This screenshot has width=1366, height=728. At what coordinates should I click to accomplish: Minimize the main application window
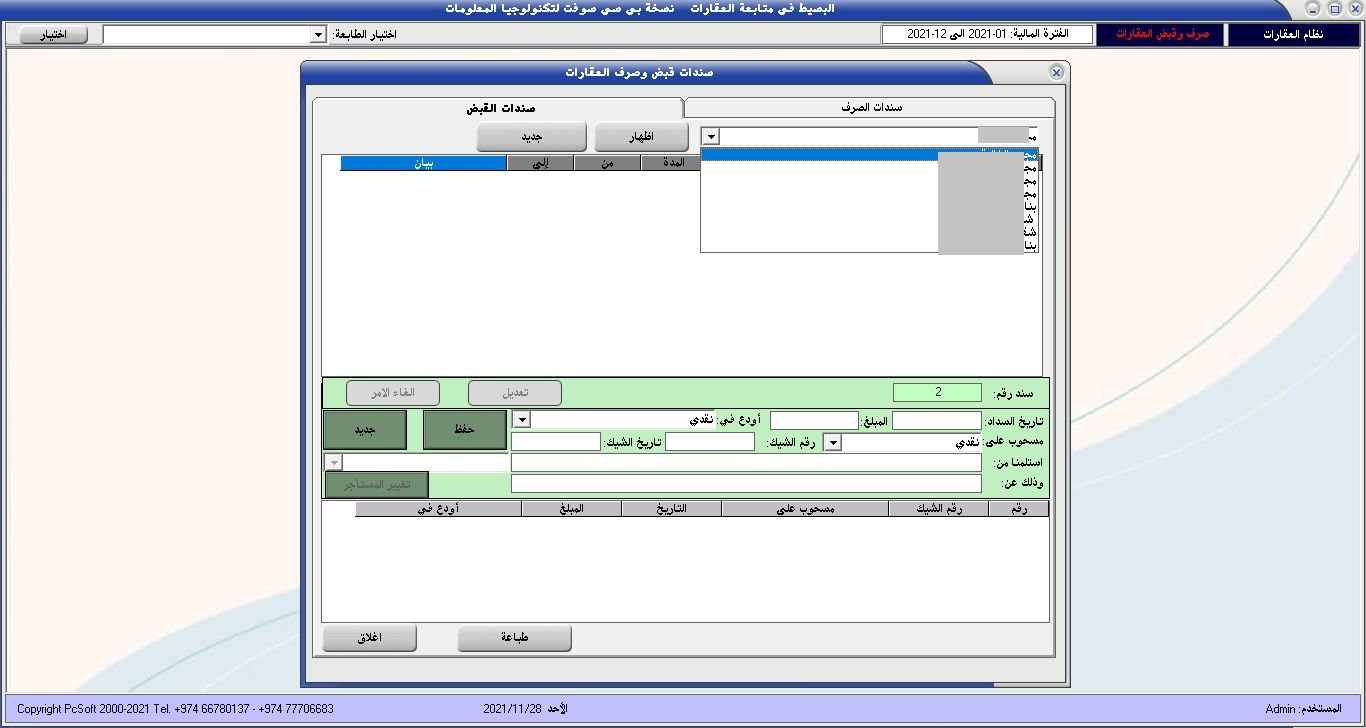[x=1313, y=8]
